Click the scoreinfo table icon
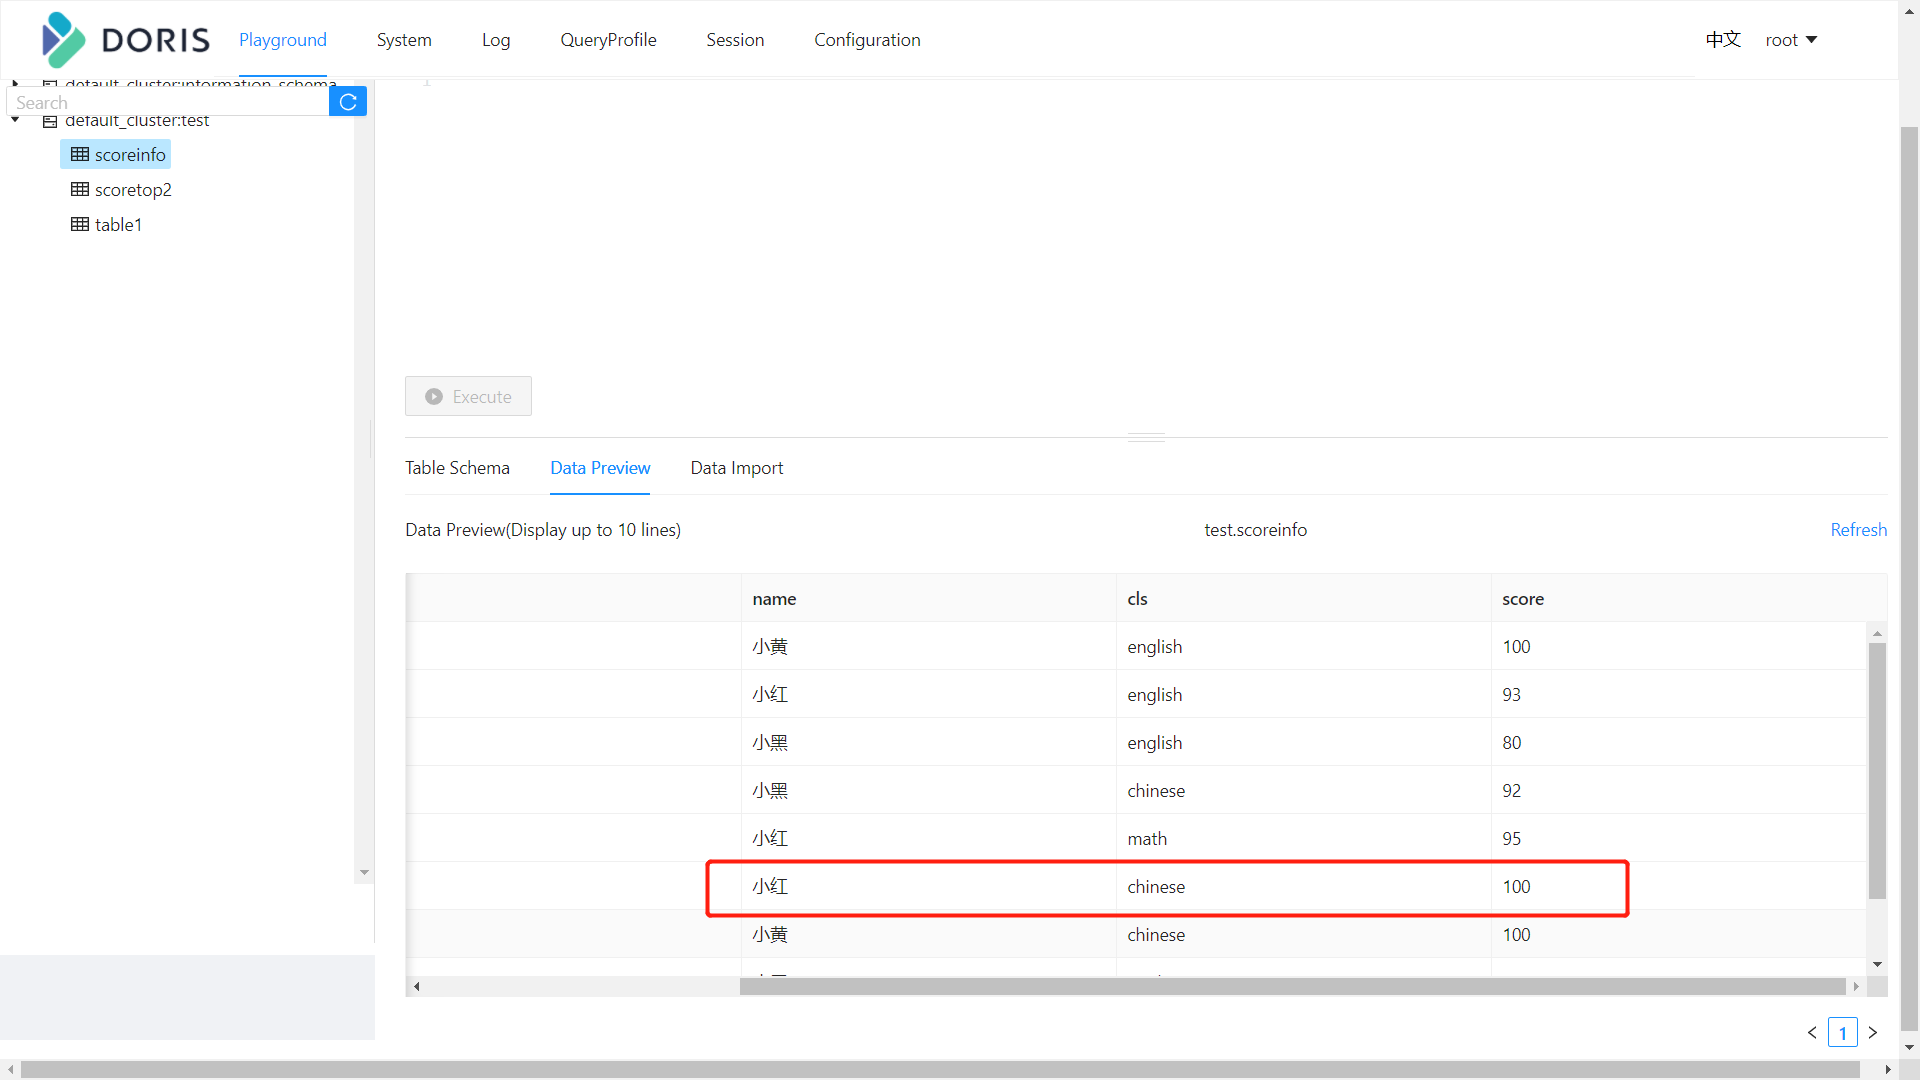The width and height of the screenshot is (1920, 1080). (x=80, y=154)
